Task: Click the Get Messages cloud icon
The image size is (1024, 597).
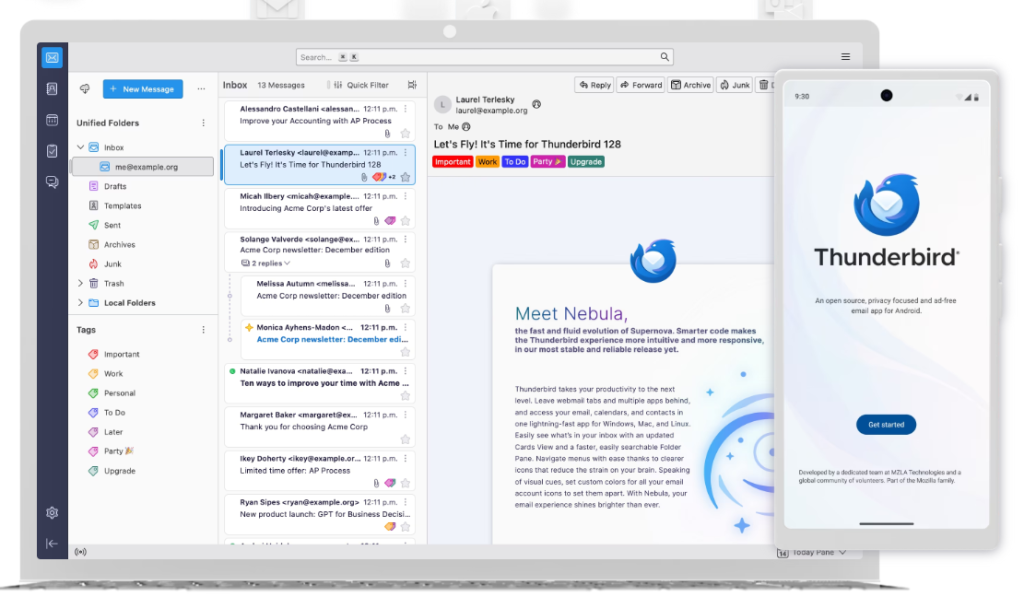Action: (x=85, y=89)
